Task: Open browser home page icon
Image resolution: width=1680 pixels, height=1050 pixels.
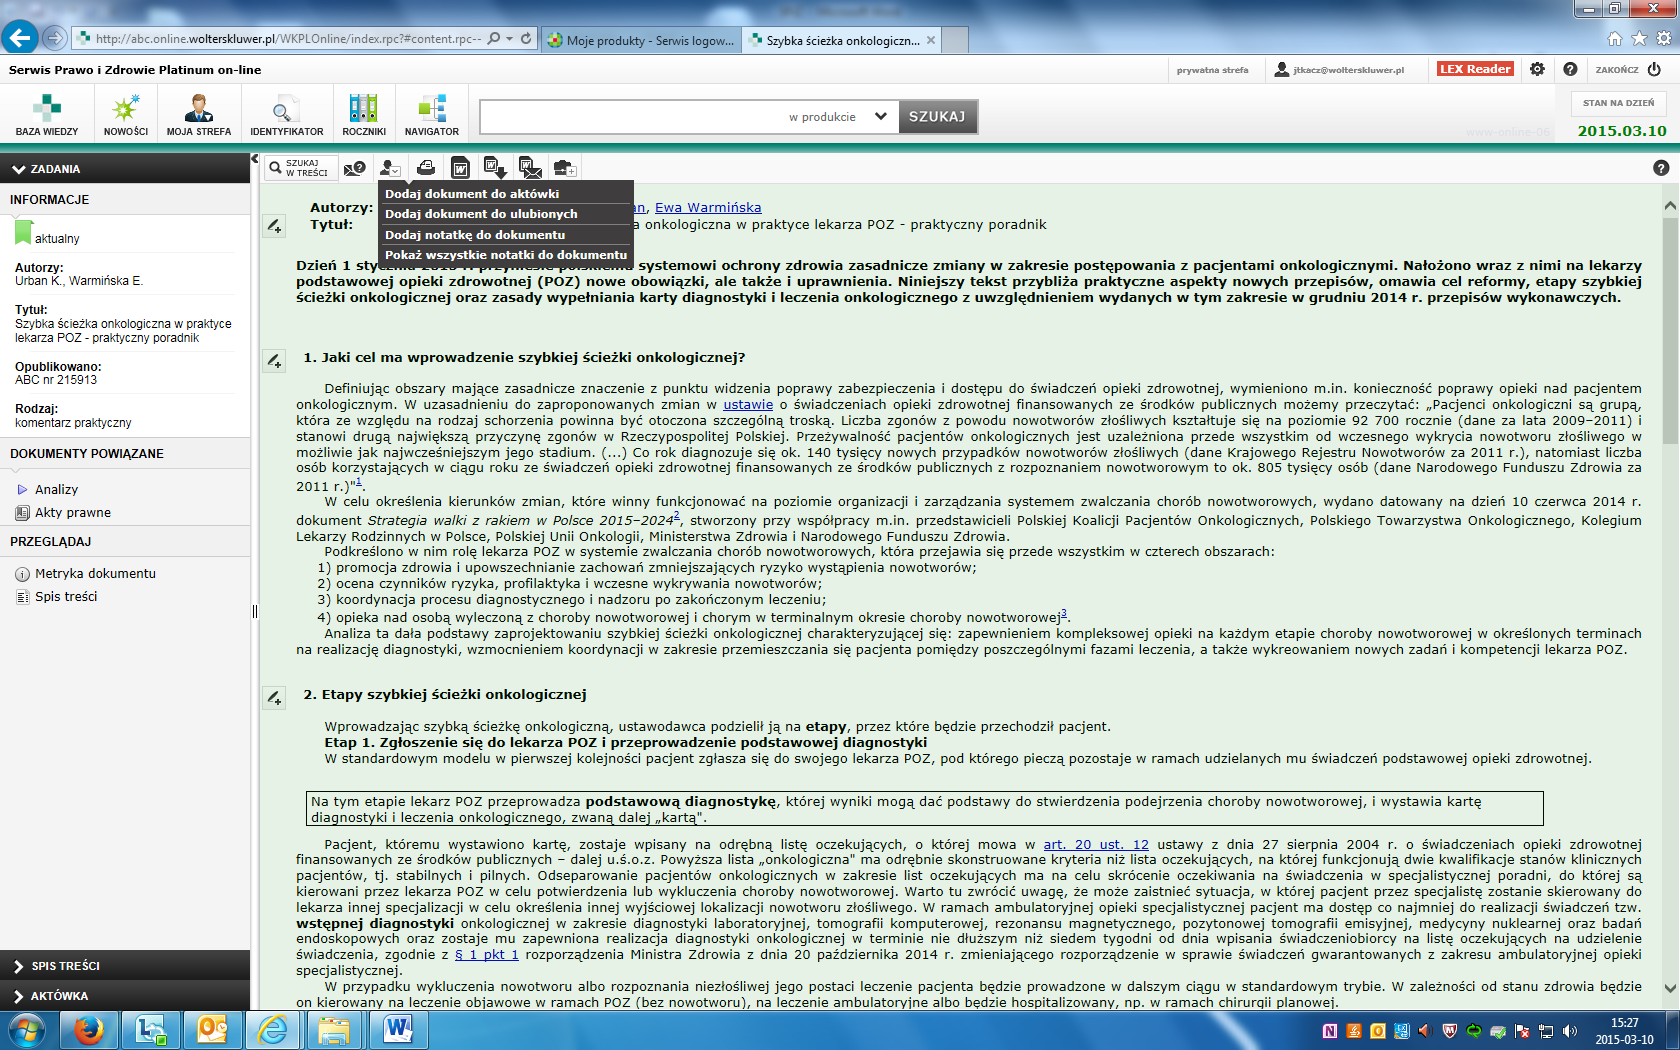Action: click(x=1614, y=38)
